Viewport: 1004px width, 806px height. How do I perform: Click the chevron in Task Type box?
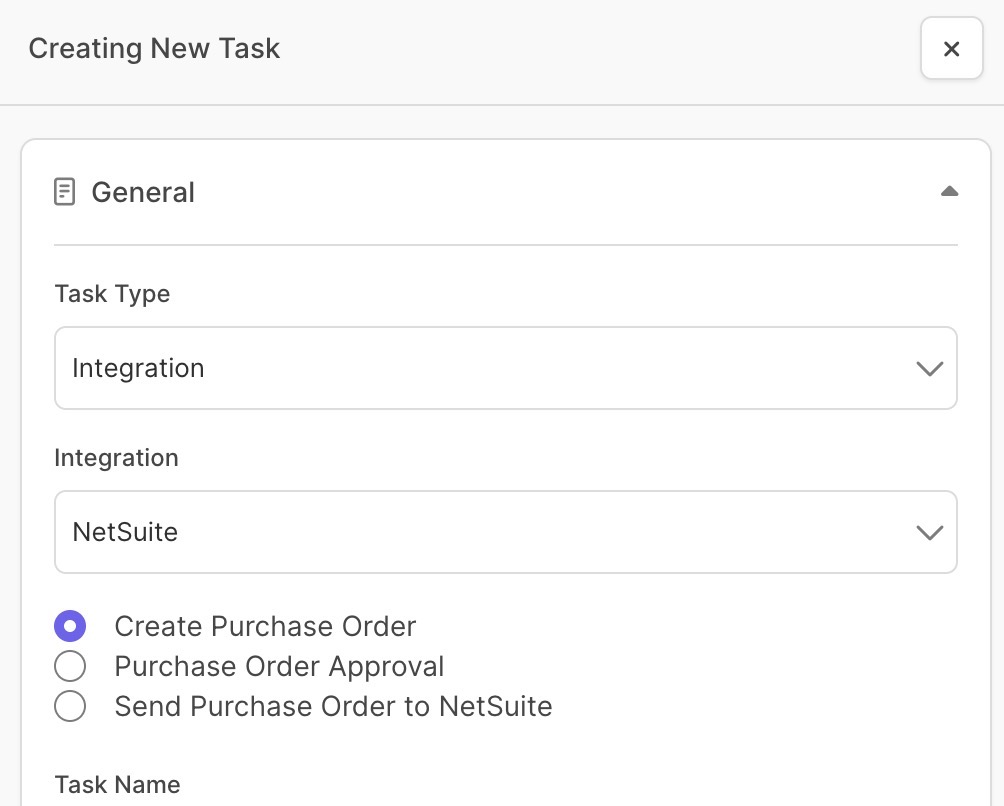(x=929, y=369)
